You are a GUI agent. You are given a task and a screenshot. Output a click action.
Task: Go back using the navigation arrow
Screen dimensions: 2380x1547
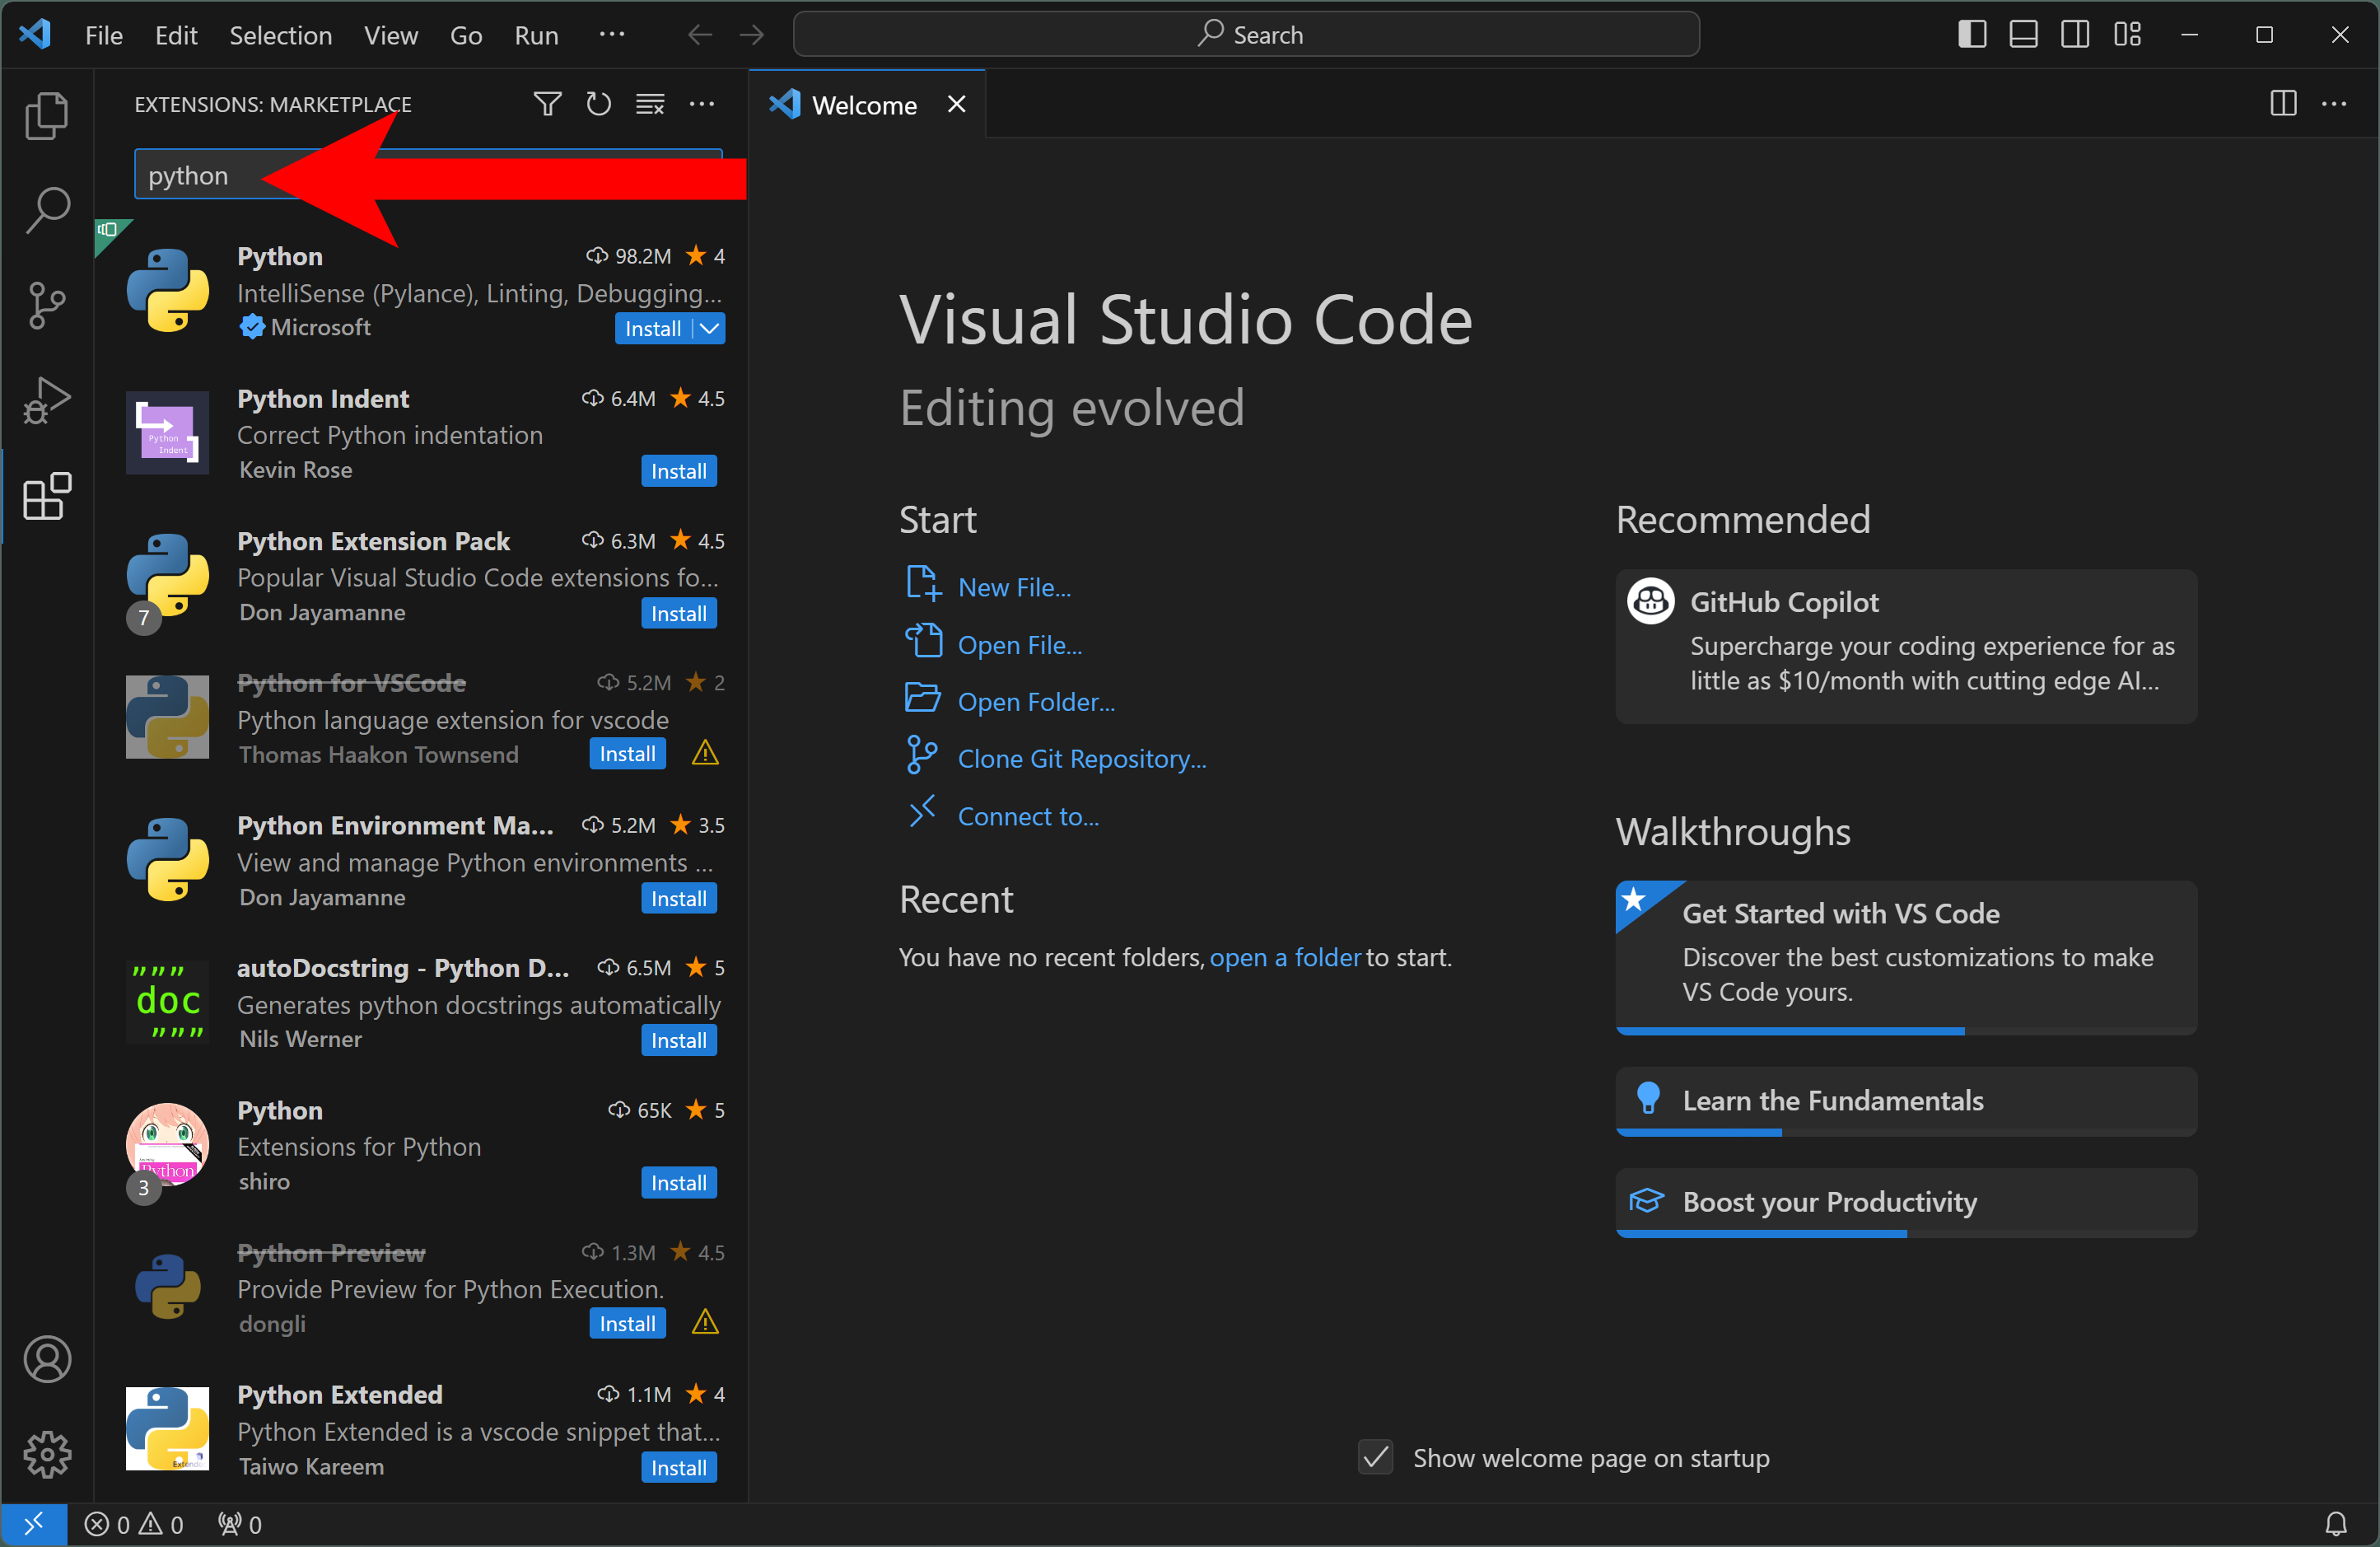click(x=700, y=35)
